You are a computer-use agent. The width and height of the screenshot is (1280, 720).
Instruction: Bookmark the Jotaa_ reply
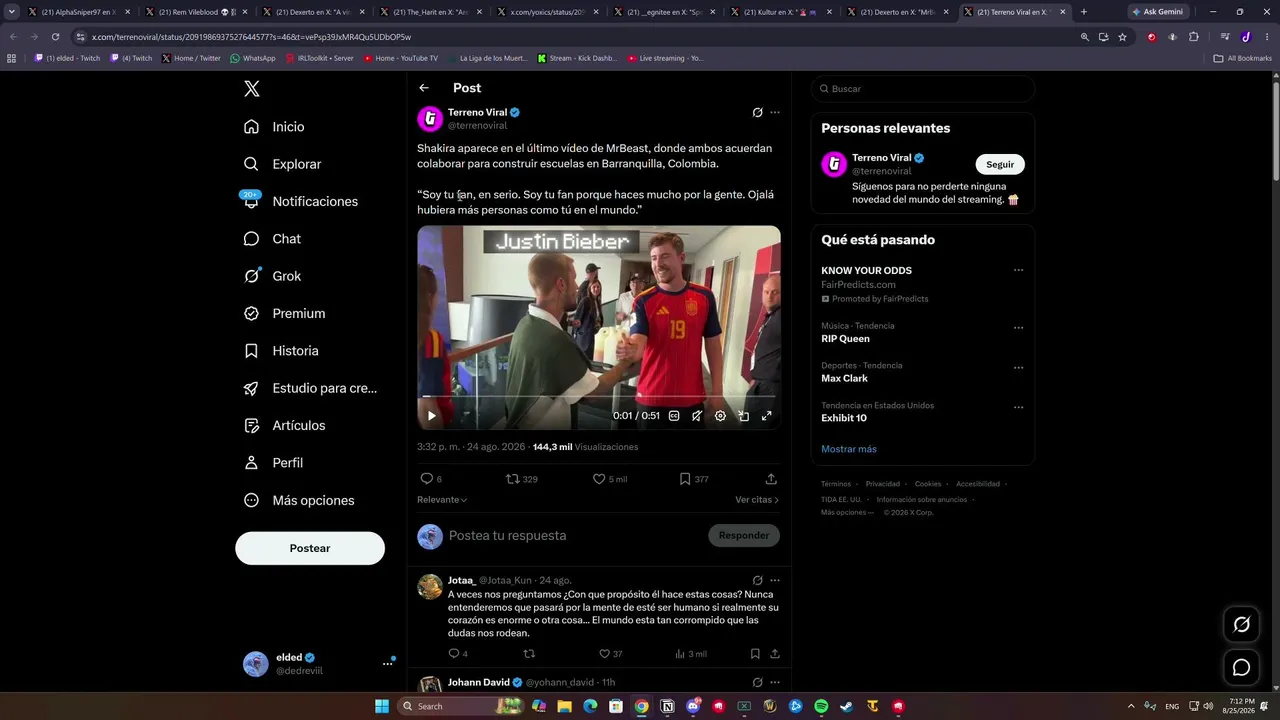click(755, 654)
